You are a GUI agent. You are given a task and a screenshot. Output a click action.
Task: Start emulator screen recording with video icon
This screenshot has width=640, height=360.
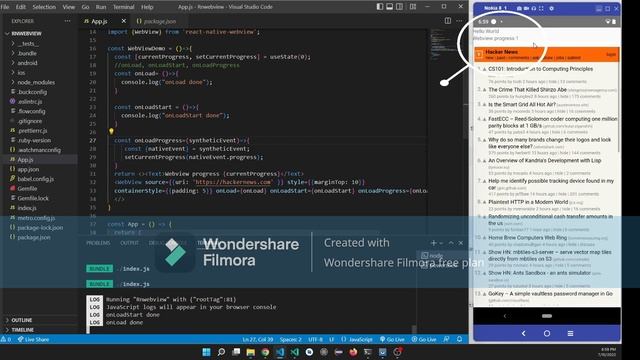pos(526,8)
